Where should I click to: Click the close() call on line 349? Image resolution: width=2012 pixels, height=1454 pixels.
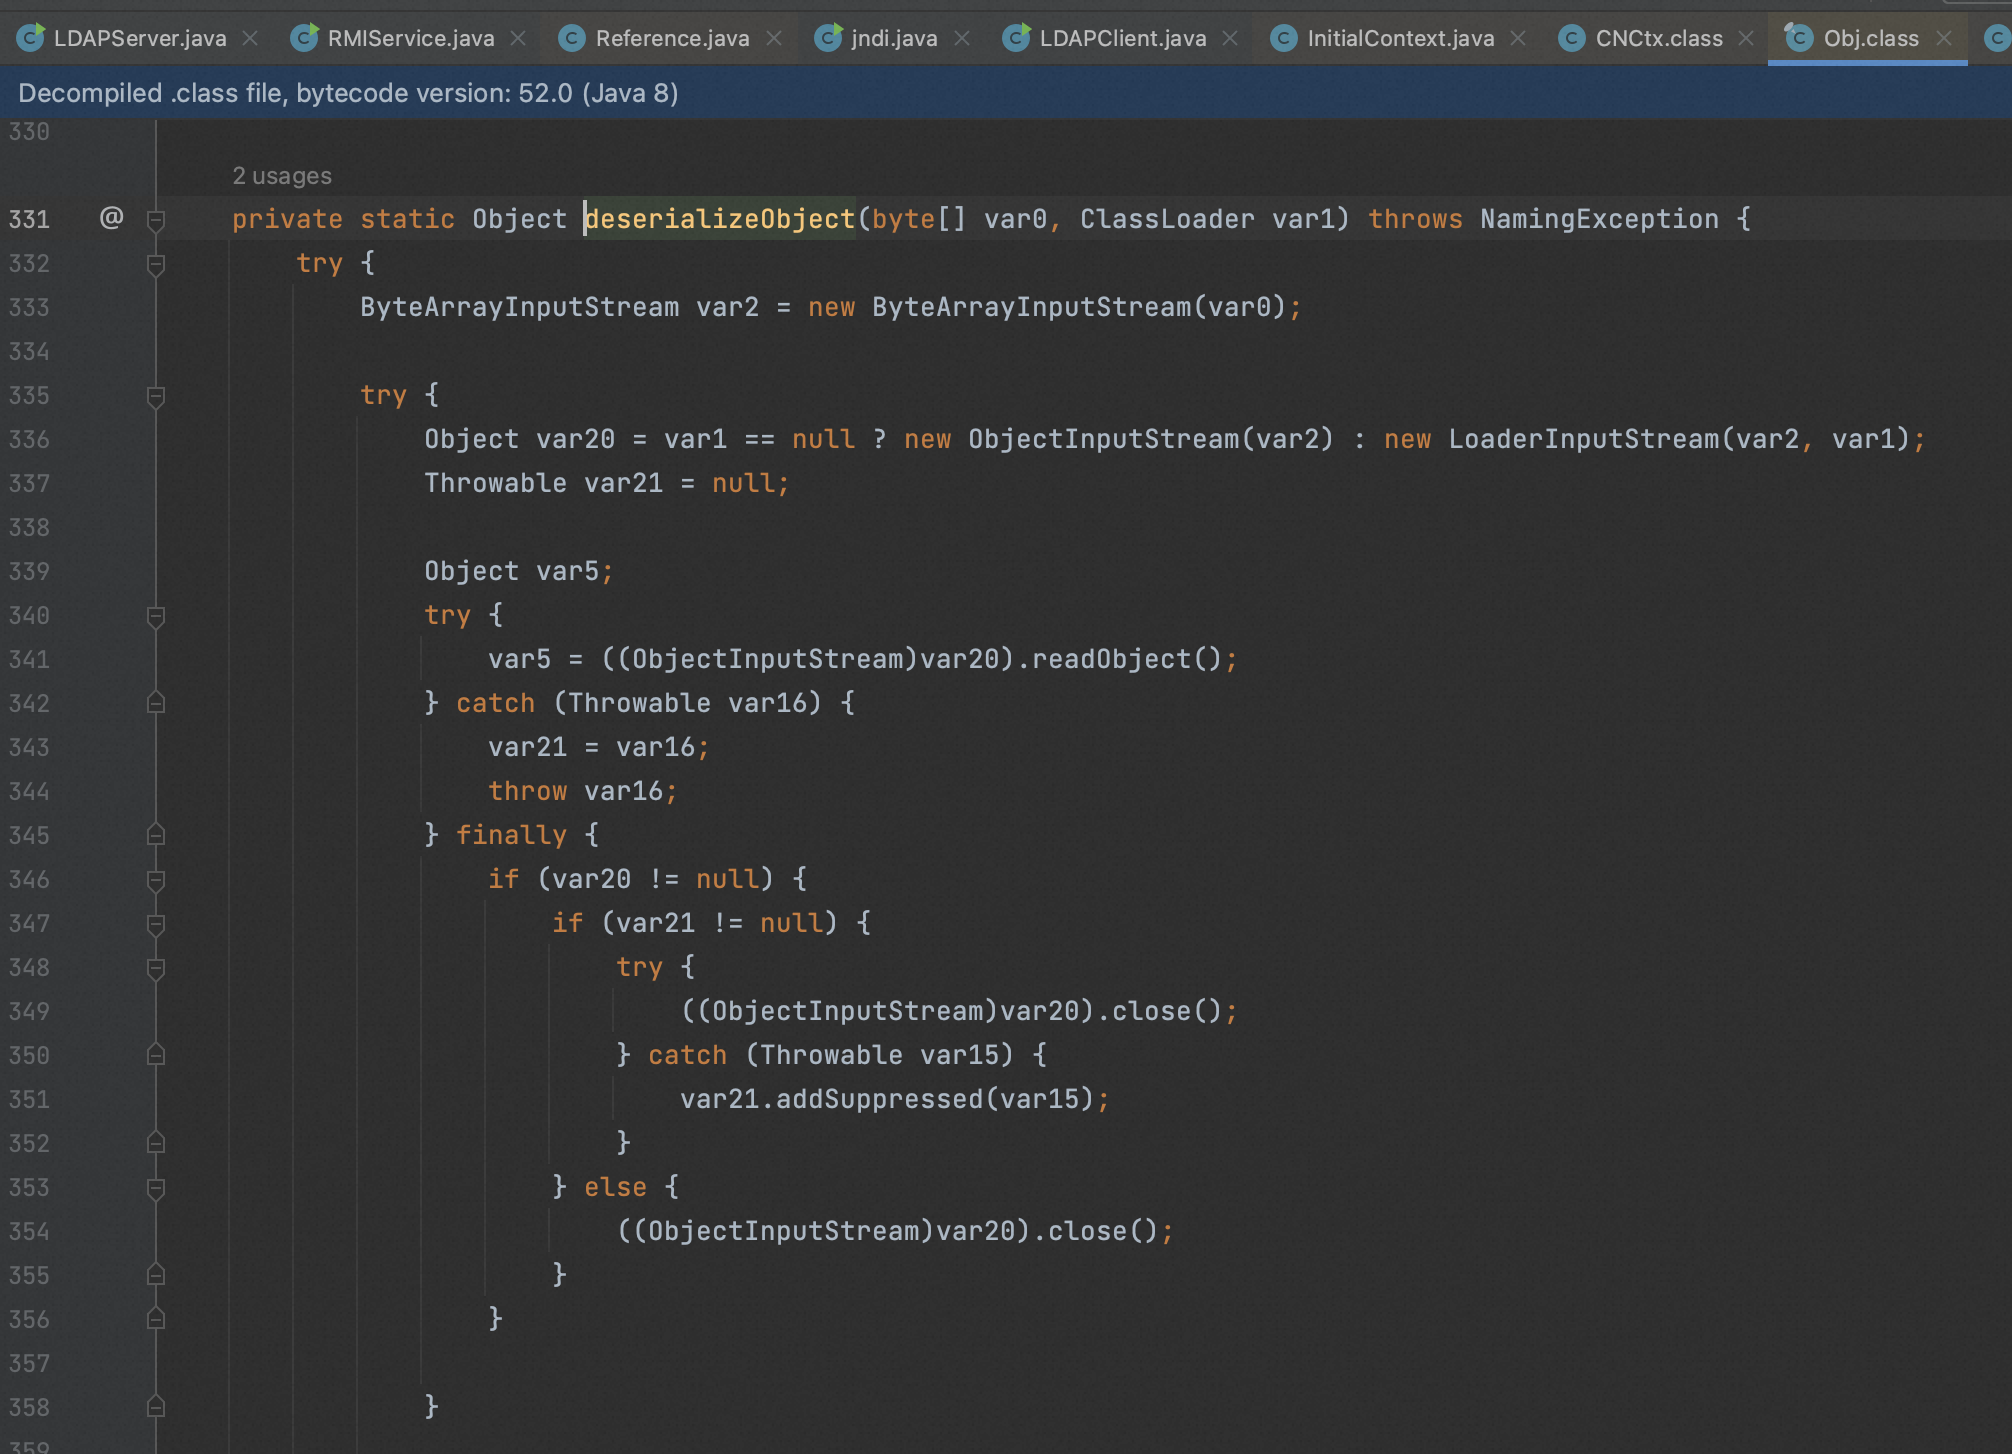coord(1167,1011)
